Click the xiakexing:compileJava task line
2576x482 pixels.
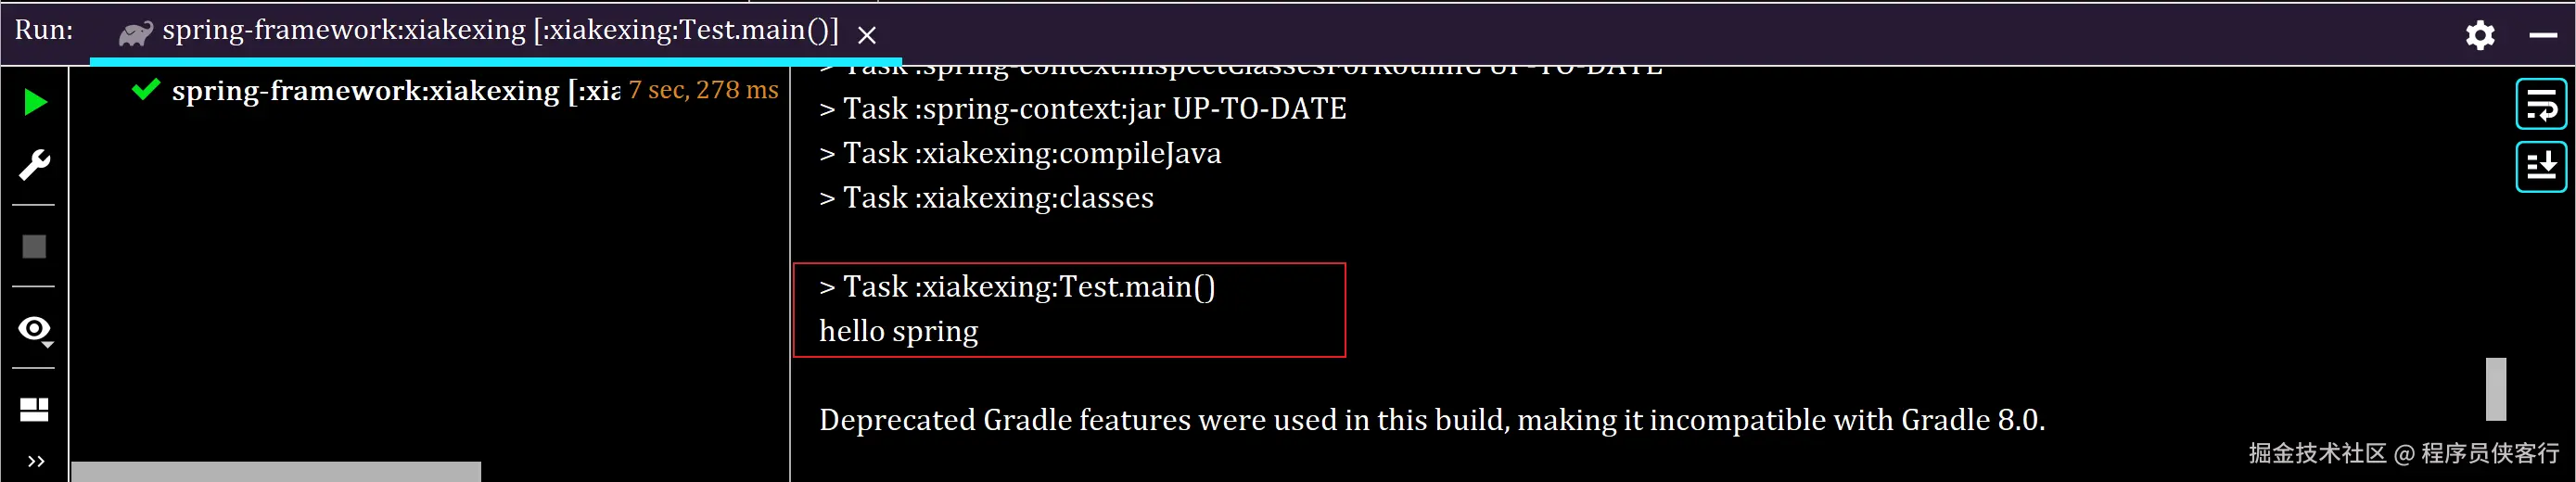coord(1020,154)
